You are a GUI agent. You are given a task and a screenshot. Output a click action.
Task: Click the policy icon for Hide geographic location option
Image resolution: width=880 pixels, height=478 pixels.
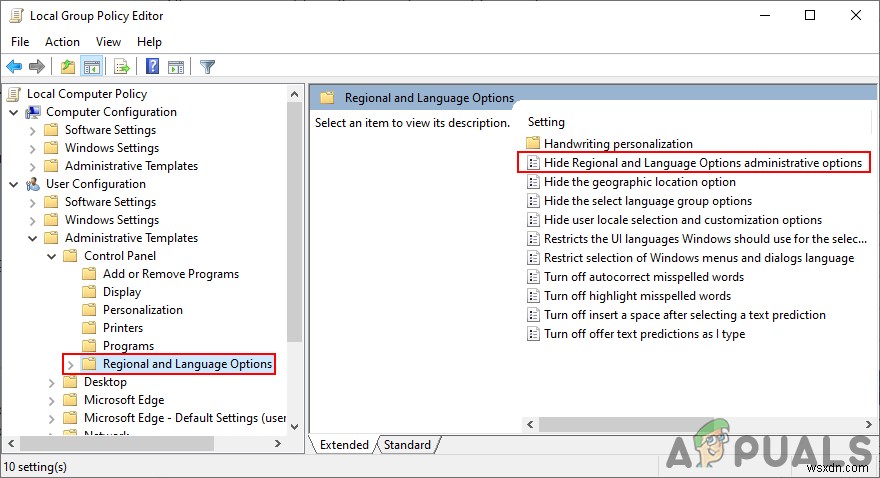pyautogui.click(x=533, y=182)
